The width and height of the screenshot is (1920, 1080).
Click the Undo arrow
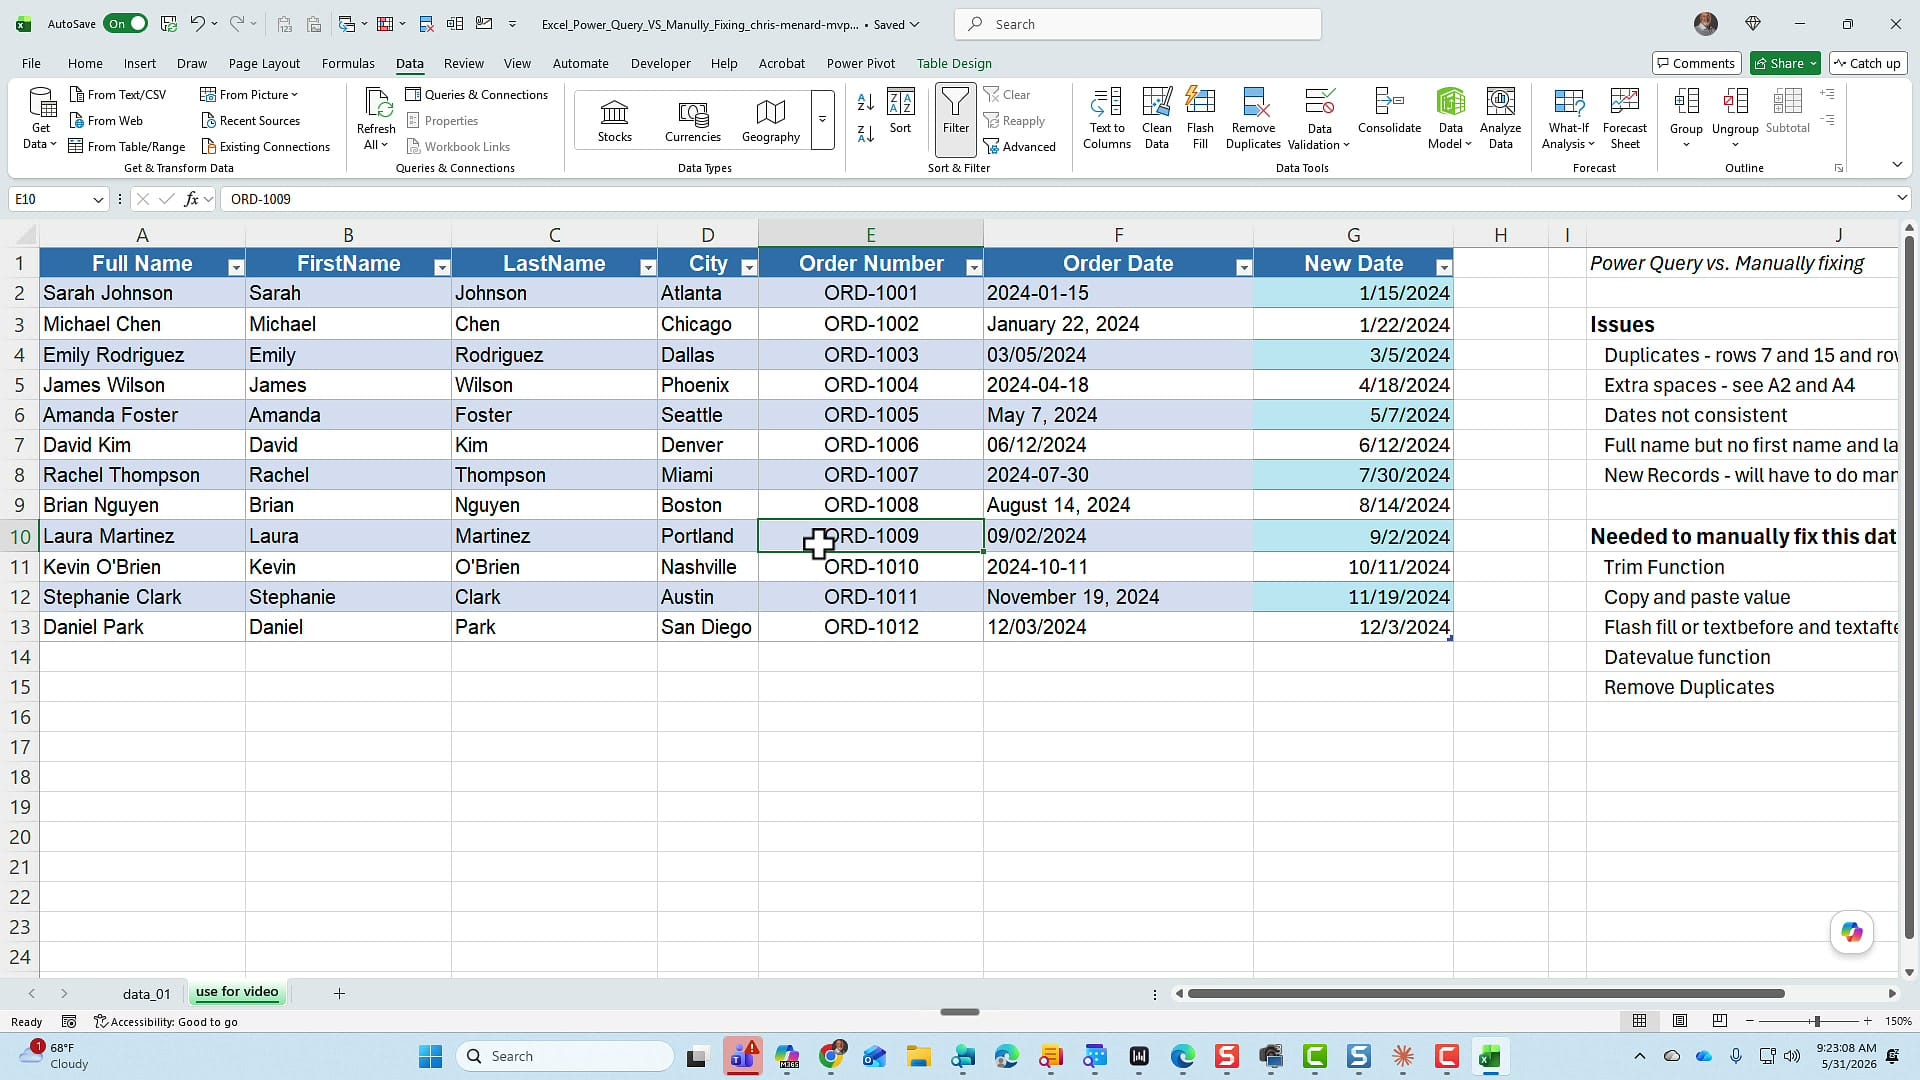198,24
